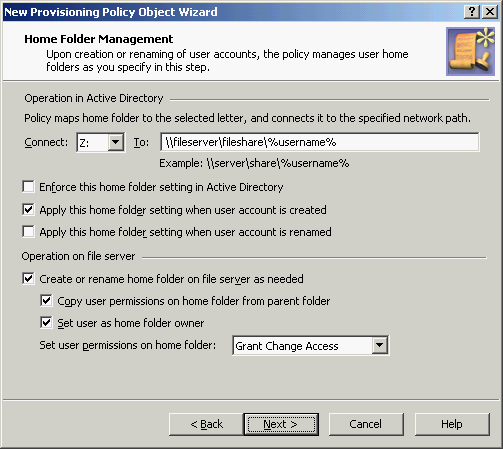The width and height of the screenshot is (503, 449).
Task: Click the question mark help icon in title bar
Action: (472, 12)
